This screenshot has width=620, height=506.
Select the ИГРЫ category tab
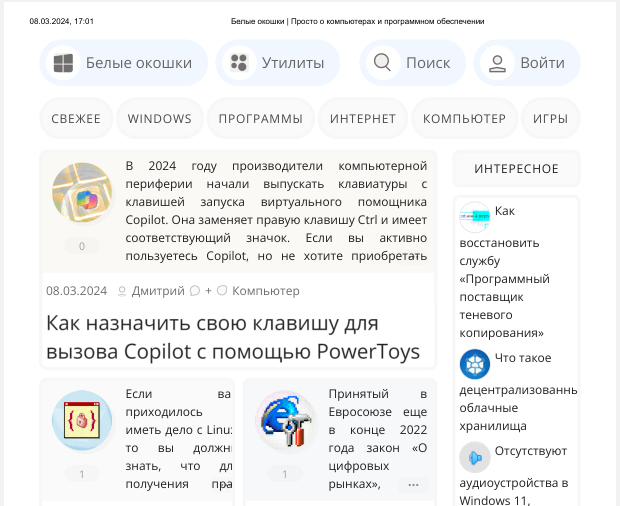click(550, 118)
